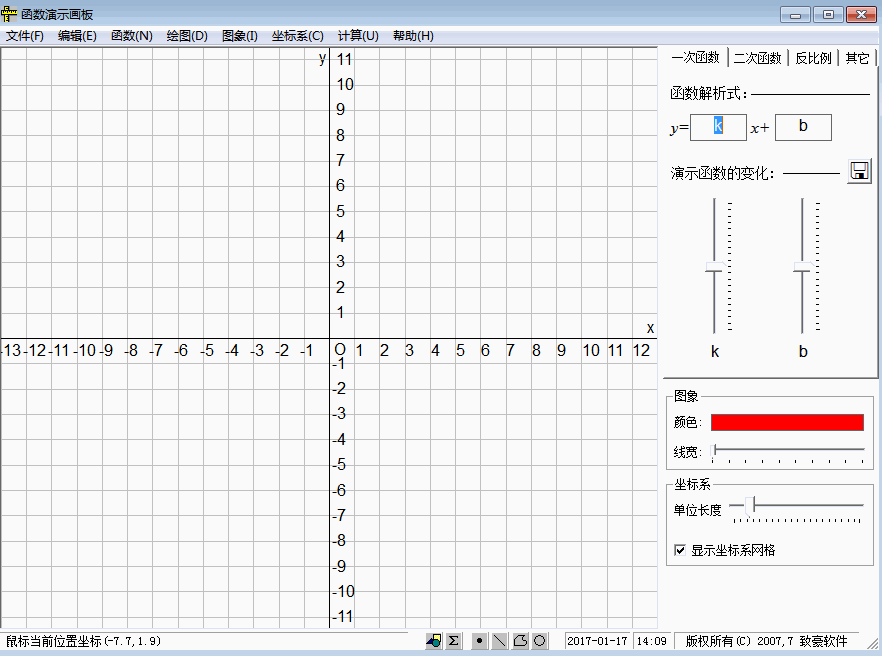Click the date 2017-01-17 in status bar
Viewport: 882px width, 656px height.
[x=597, y=641]
